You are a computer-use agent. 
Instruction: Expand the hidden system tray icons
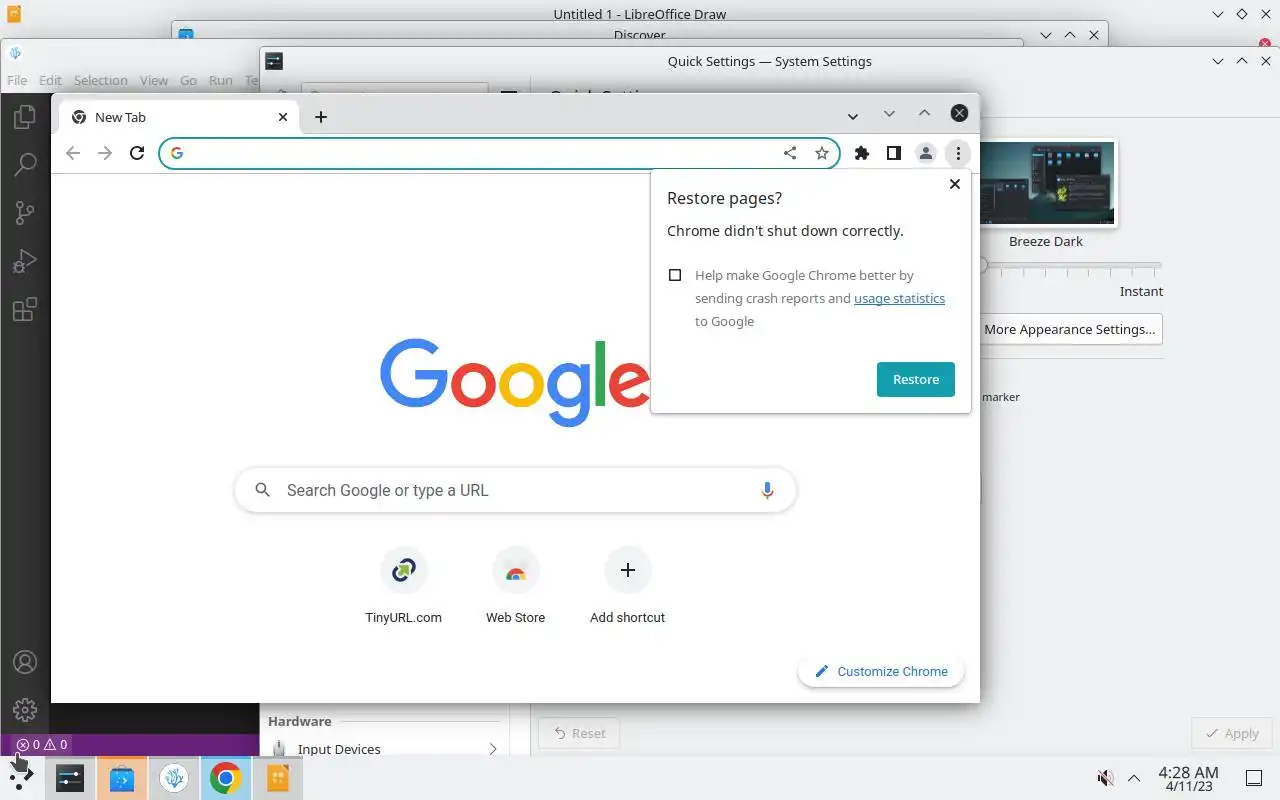[x=1134, y=778]
